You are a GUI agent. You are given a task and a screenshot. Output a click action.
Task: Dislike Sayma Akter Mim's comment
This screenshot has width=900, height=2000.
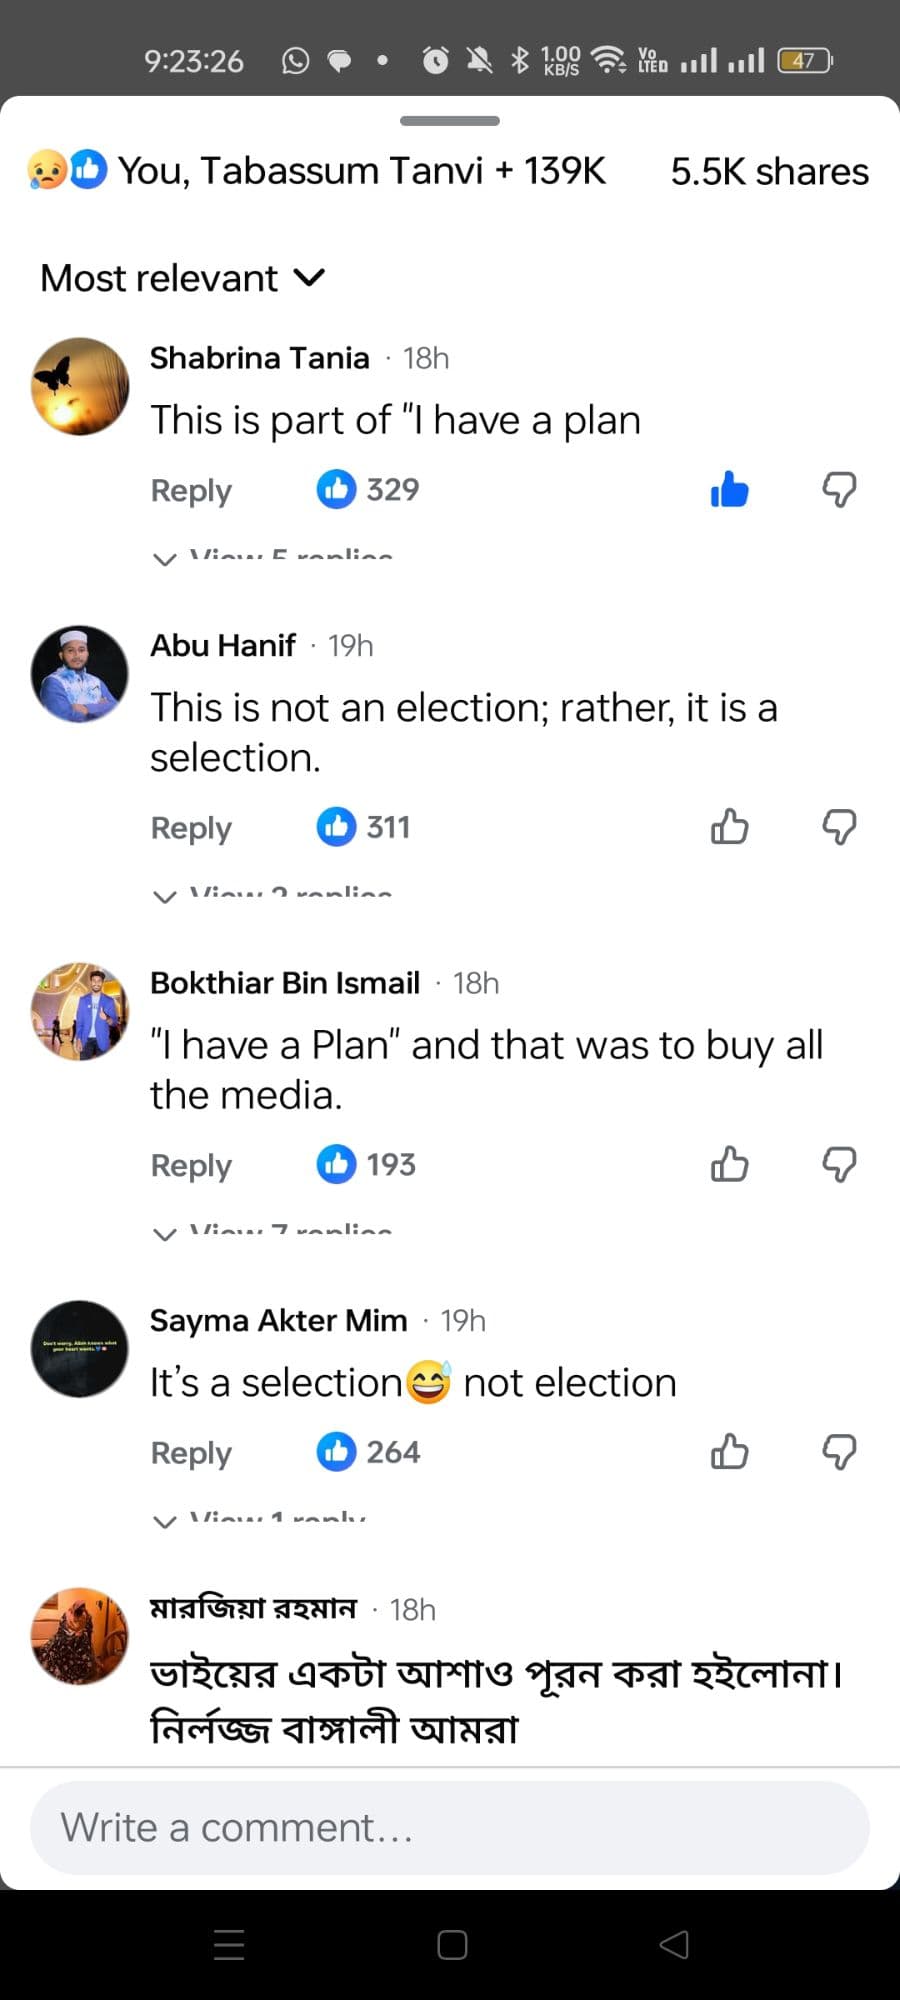[840, 1452]
